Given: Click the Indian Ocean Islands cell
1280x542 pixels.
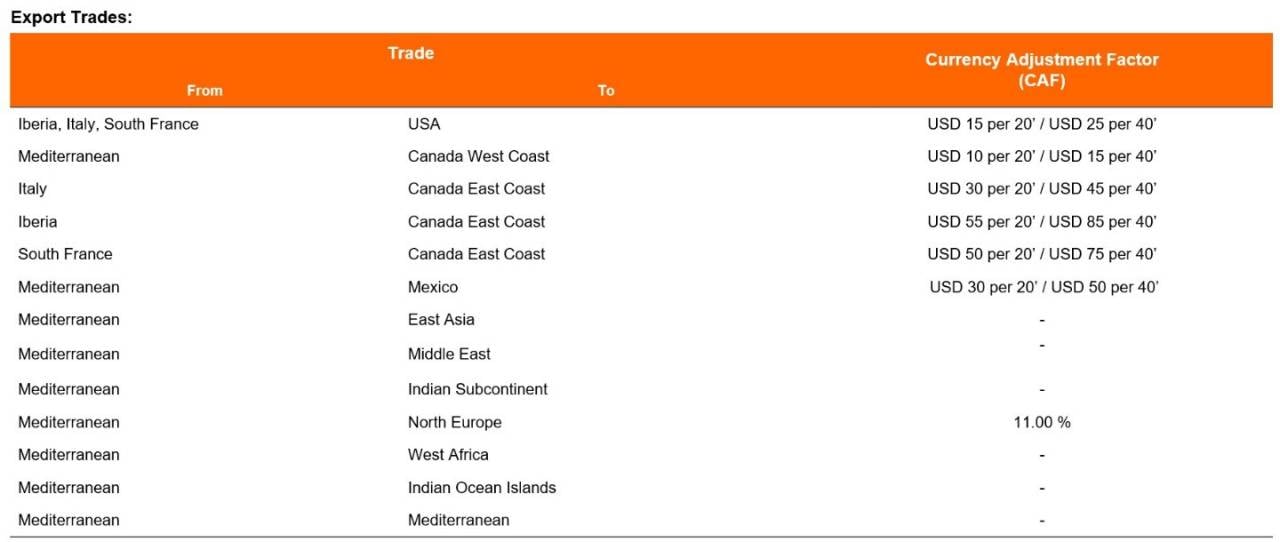Looking at the screenshot, I should point(482,487).
